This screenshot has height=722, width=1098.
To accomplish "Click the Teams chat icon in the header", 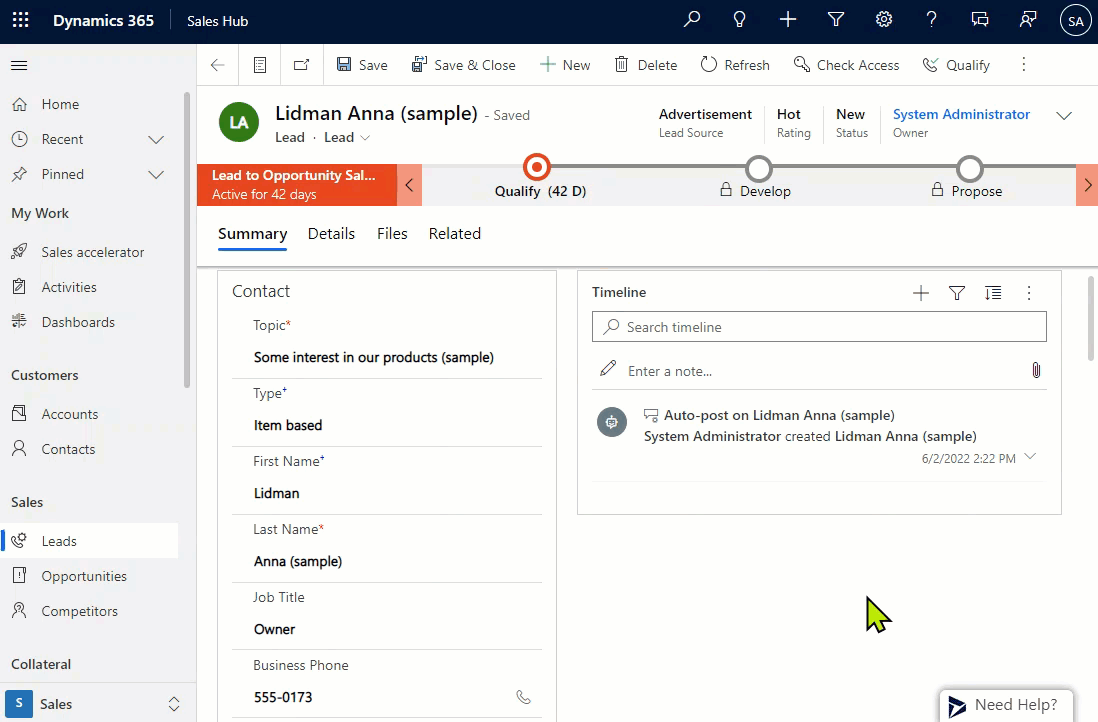I will tap(979, 19).
